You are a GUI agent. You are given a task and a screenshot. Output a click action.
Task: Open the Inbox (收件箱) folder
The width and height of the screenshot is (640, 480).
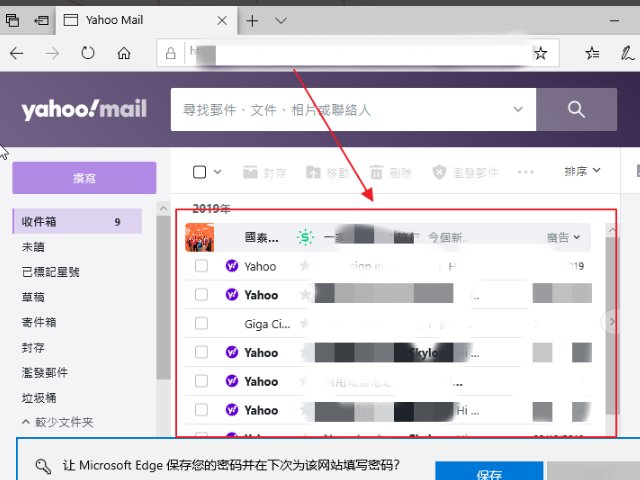(77, 221)
